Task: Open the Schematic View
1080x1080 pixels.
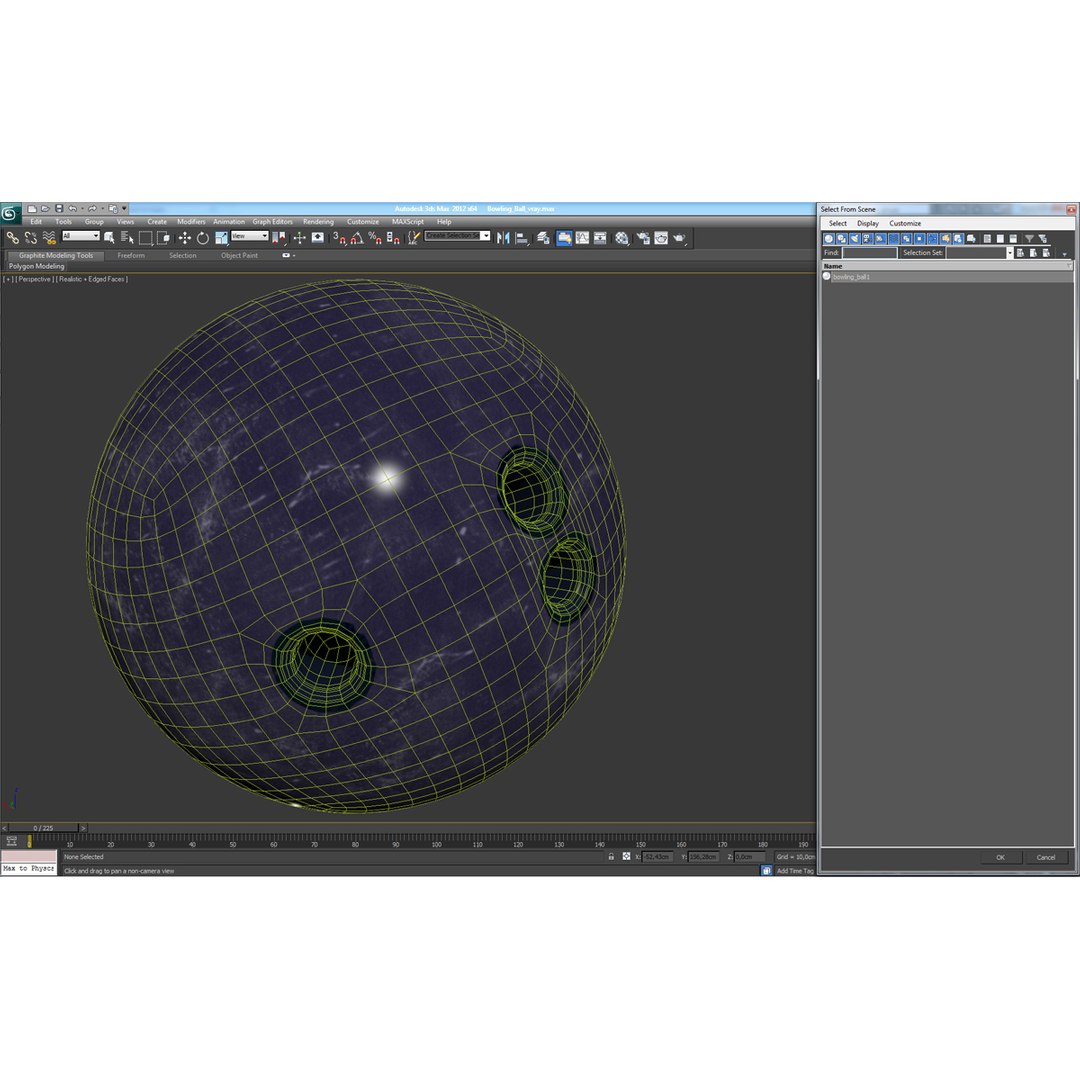Action: tap(601, 238)
